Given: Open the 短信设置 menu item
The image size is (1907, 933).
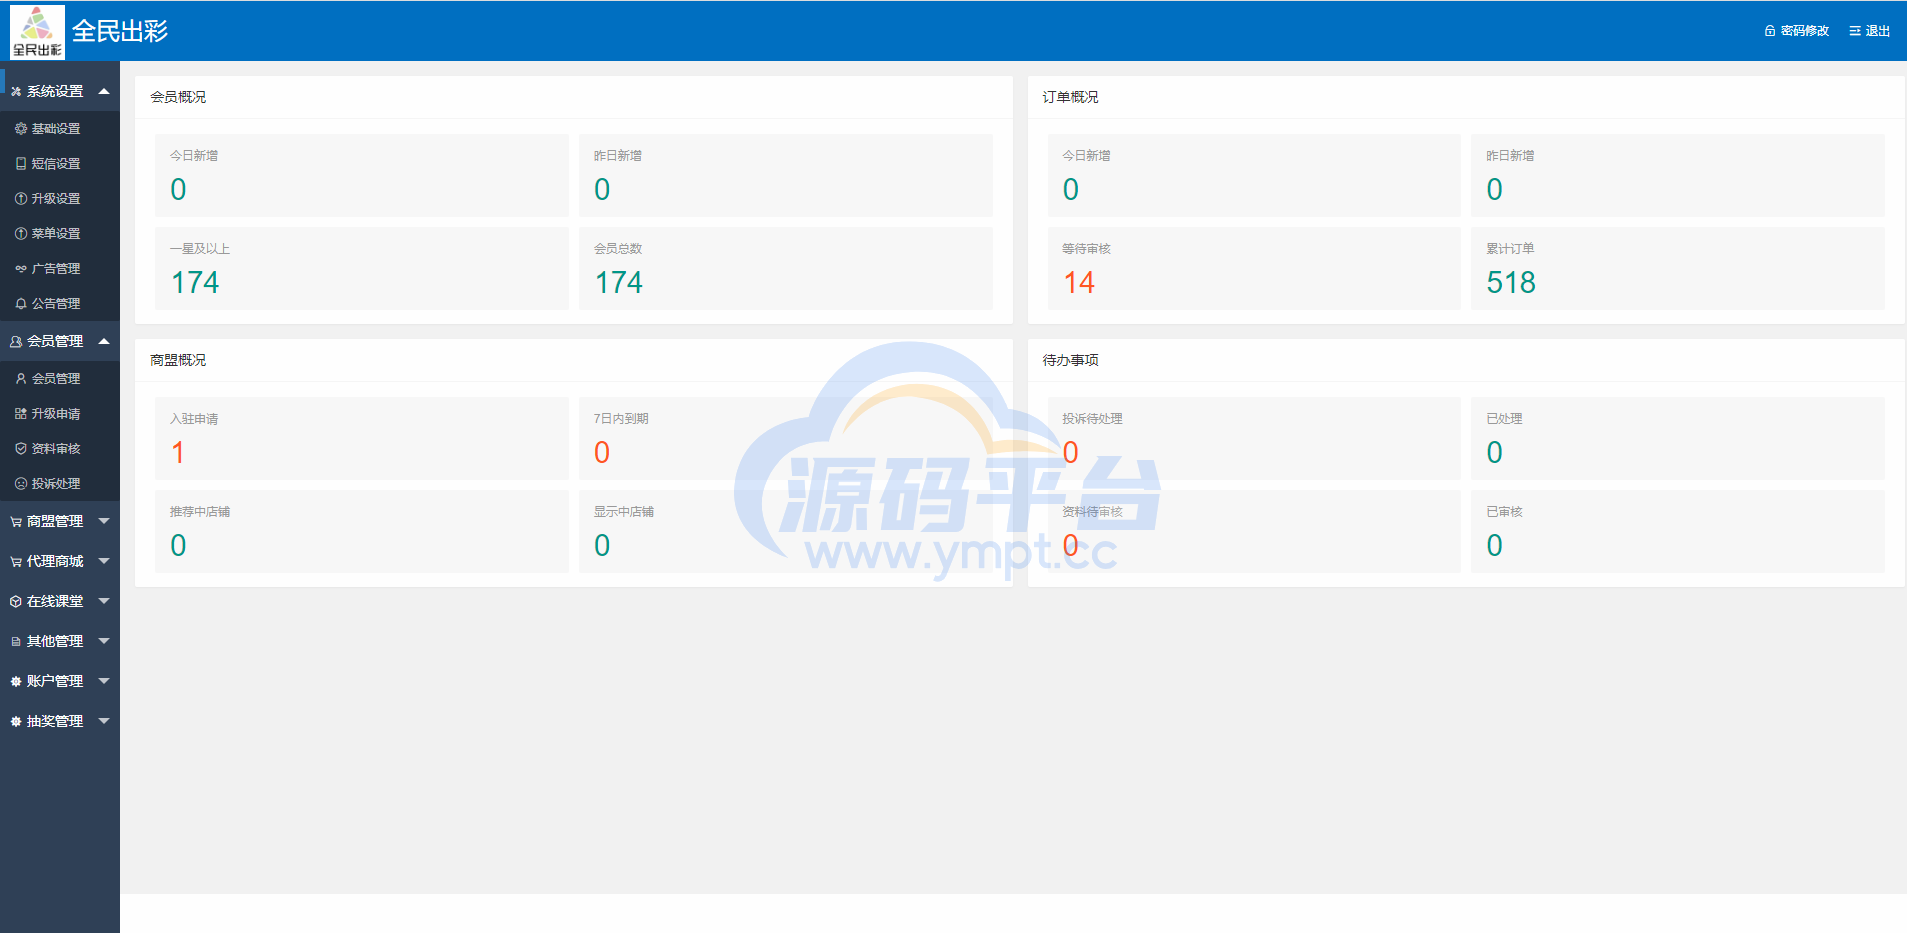Looking at the screenshot, I should (x=60, y=164).
